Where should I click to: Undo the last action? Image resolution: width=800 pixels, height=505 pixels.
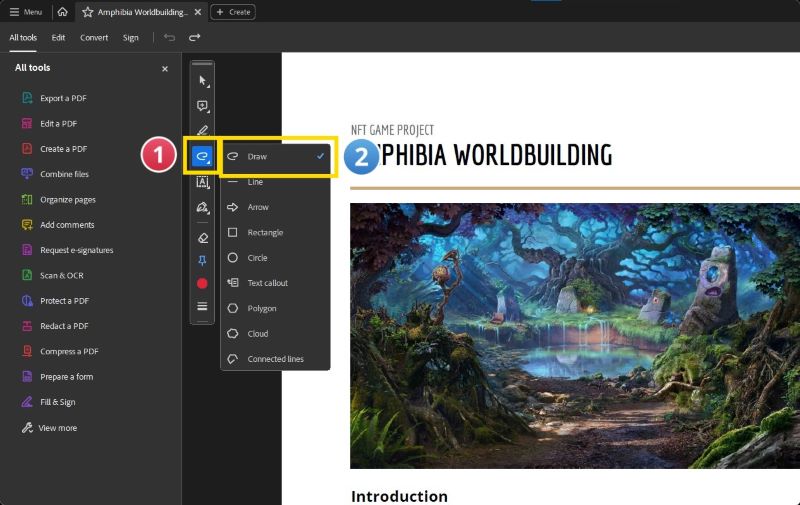[169, 37]
